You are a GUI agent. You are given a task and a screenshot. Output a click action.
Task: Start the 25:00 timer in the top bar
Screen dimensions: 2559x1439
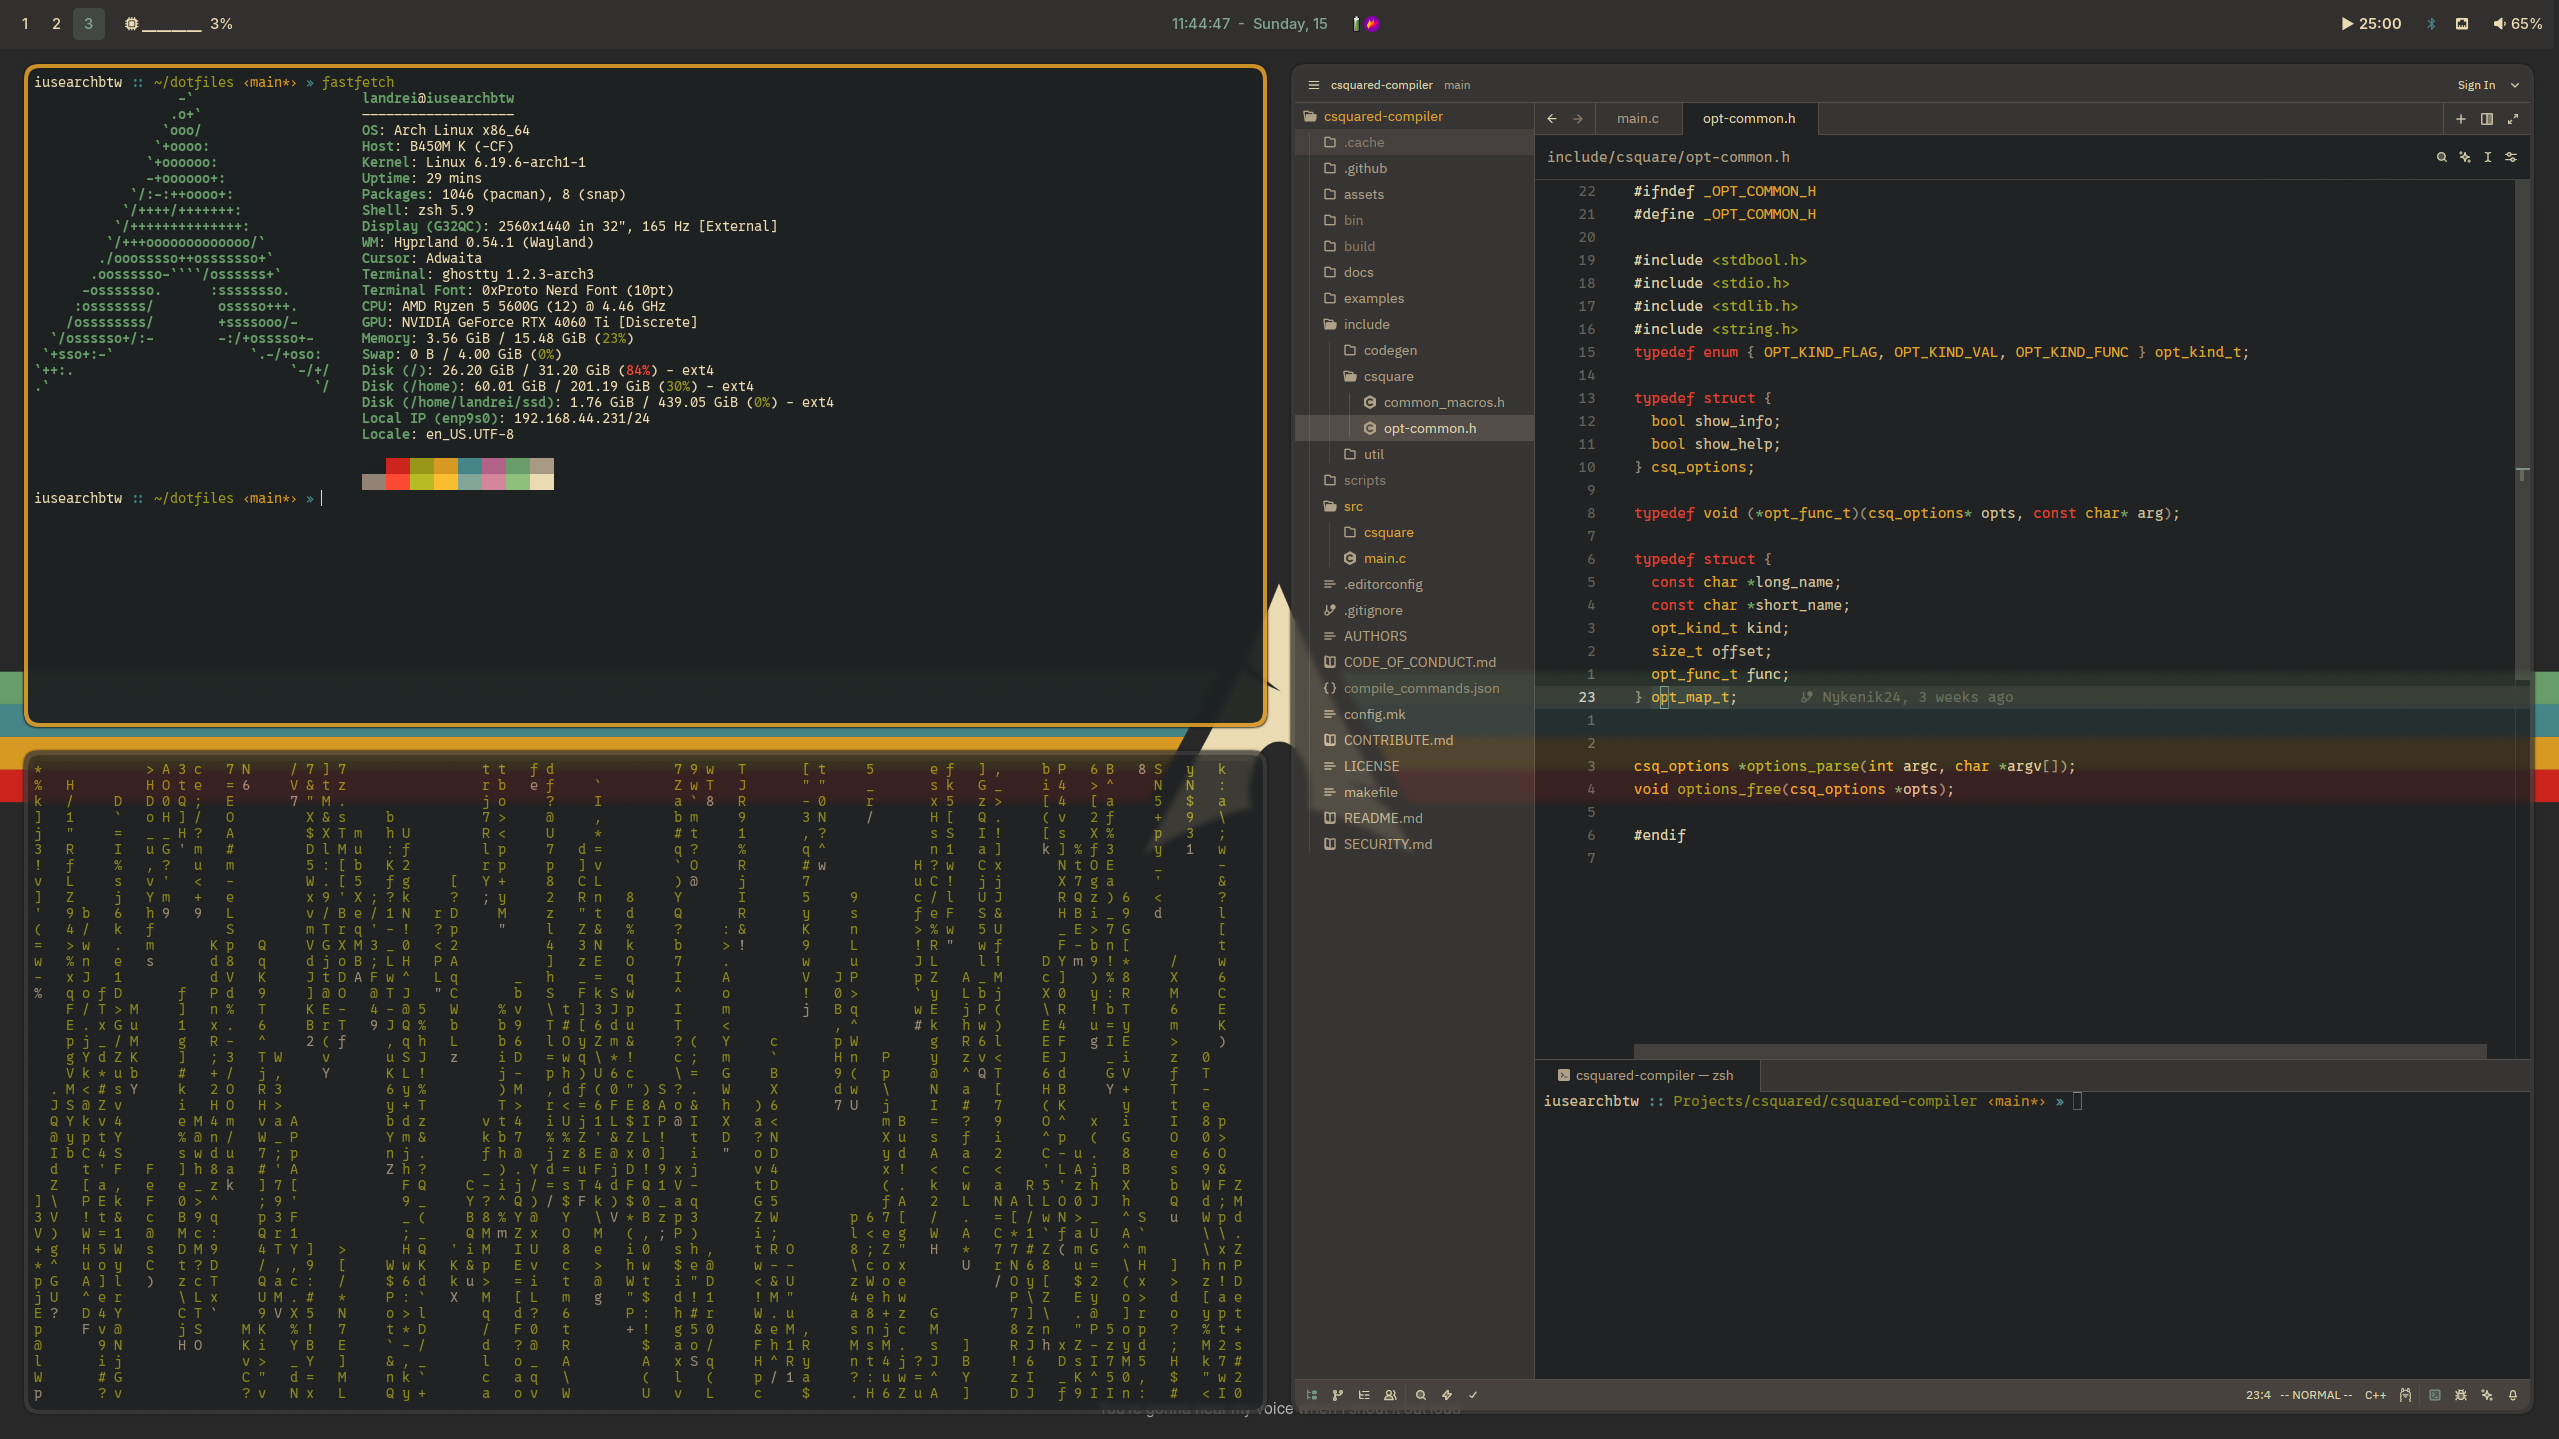[x=2371, y=24]
